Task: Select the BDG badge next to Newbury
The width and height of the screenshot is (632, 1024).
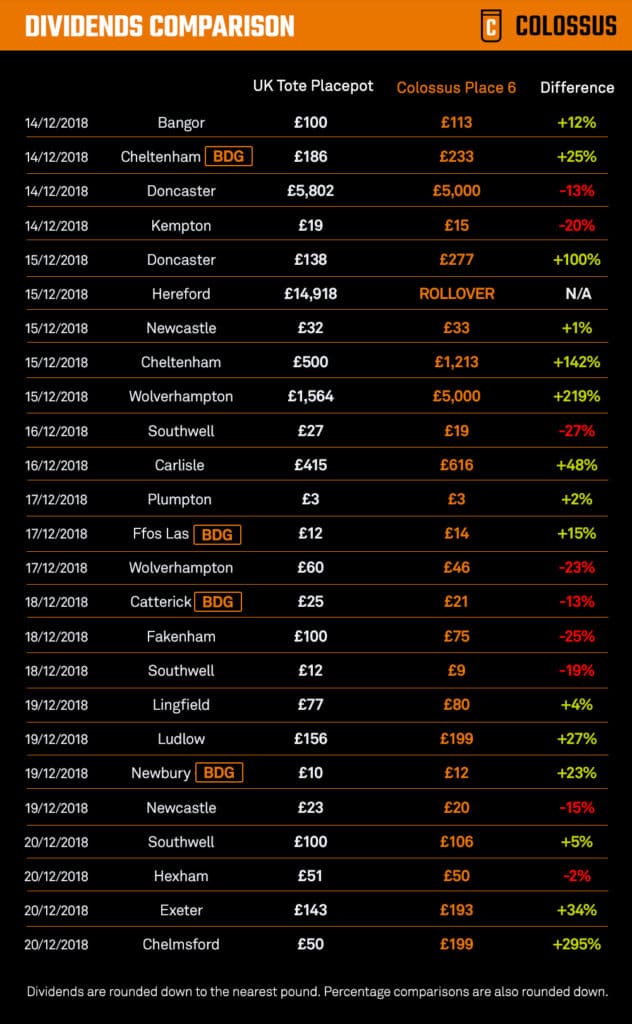Action: pos(219,773)
